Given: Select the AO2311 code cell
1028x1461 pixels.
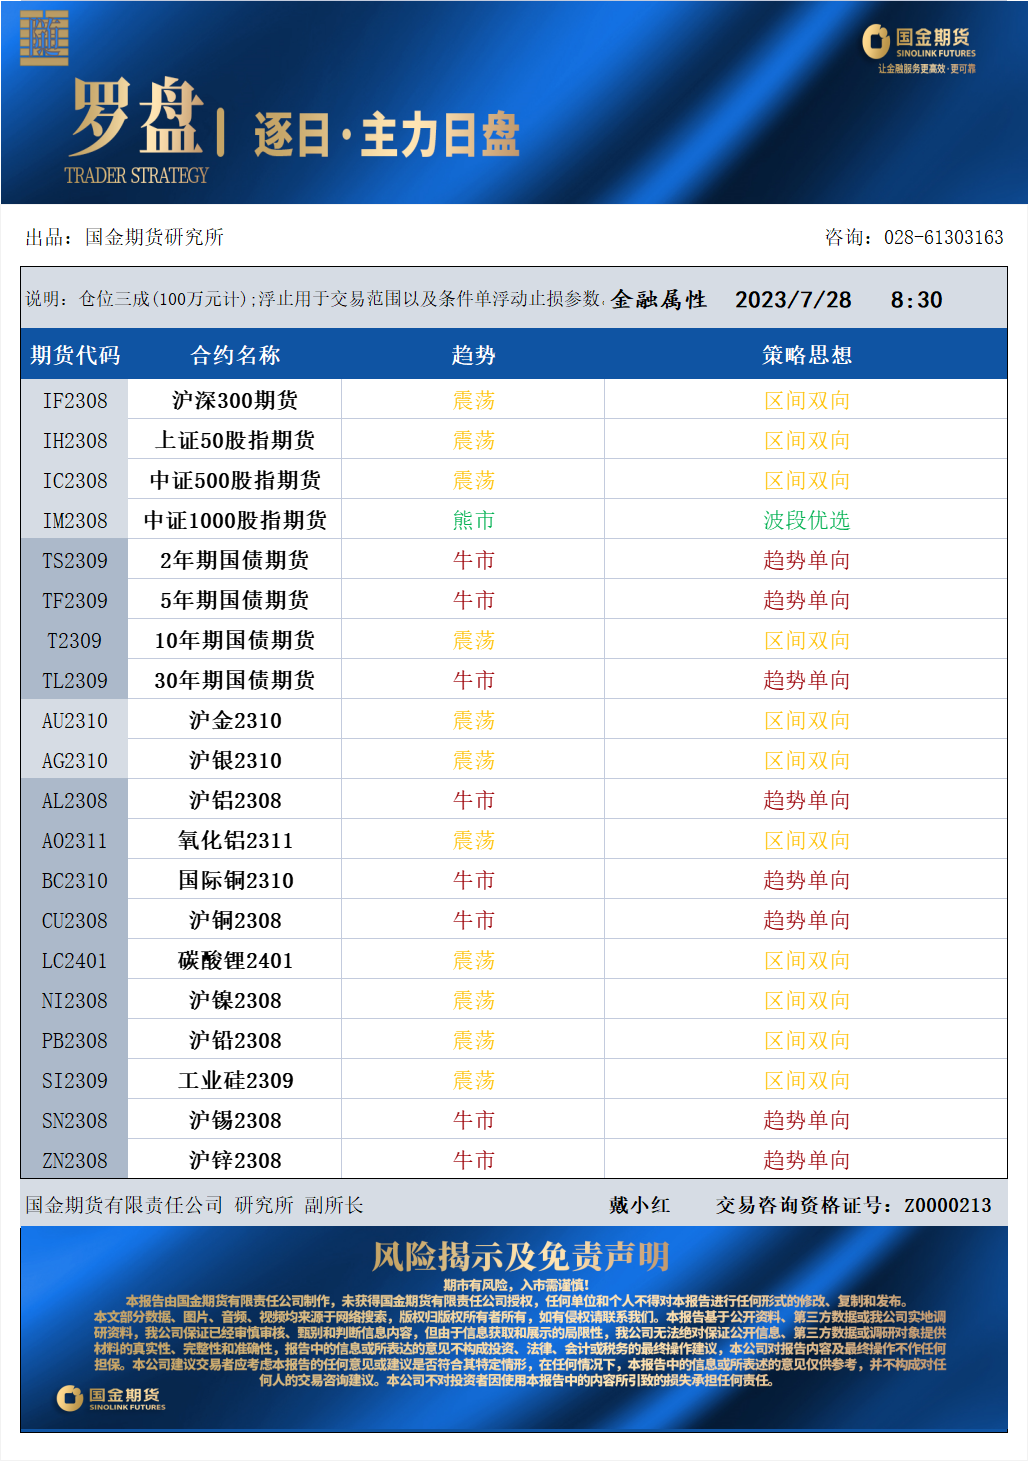Looking at the screenshot, I should [x=75, y=840].
